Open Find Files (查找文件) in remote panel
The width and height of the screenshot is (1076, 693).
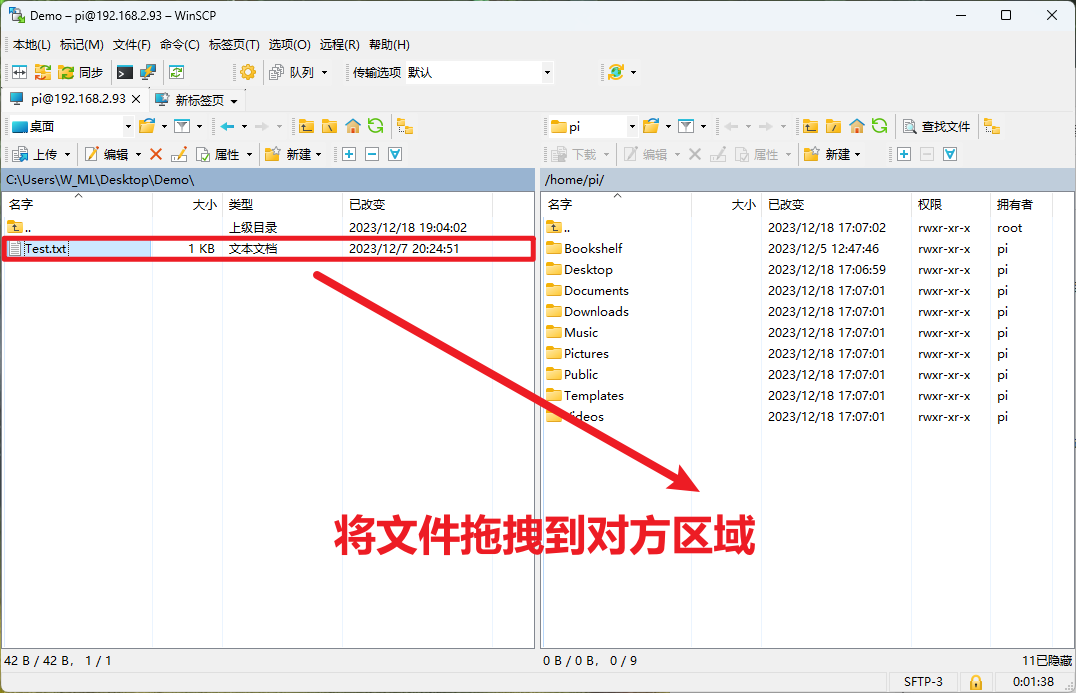937,126
